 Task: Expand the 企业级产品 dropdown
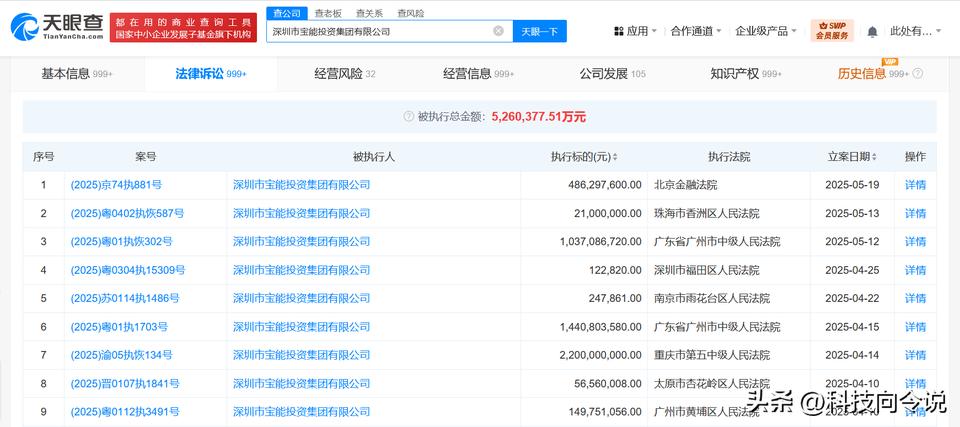pos(794,31)
